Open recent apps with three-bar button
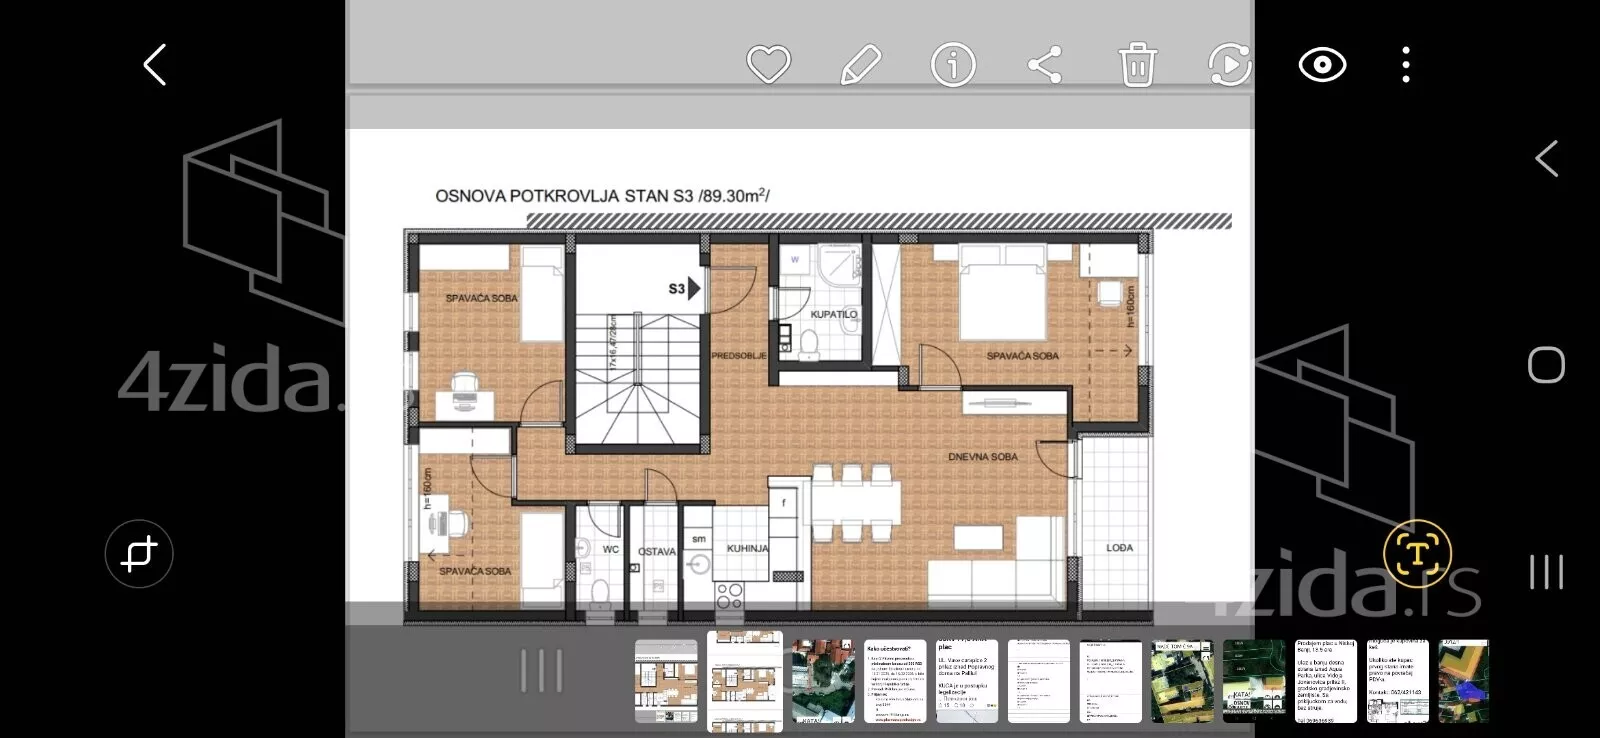The height and width of the screenshot is (738, 1600). pos(1546,572)
